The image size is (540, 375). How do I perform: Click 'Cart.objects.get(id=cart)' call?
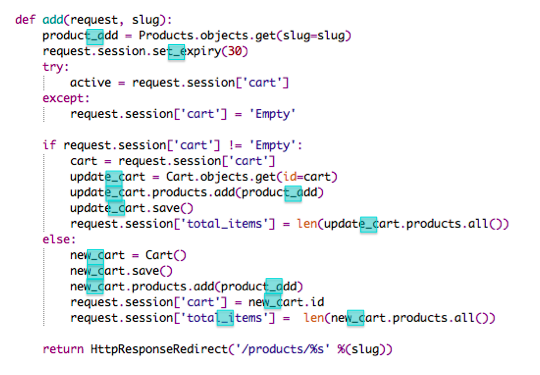pyautogui.click(x=252, y=177)
